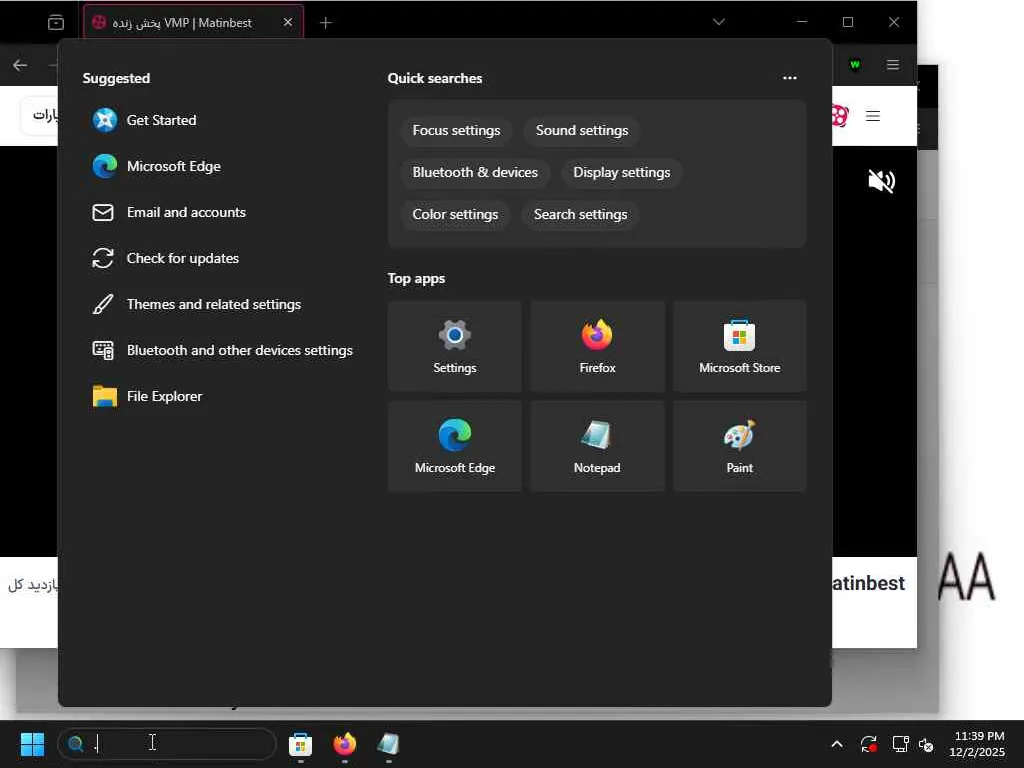Go back in the browser

[x=20, y=65]
